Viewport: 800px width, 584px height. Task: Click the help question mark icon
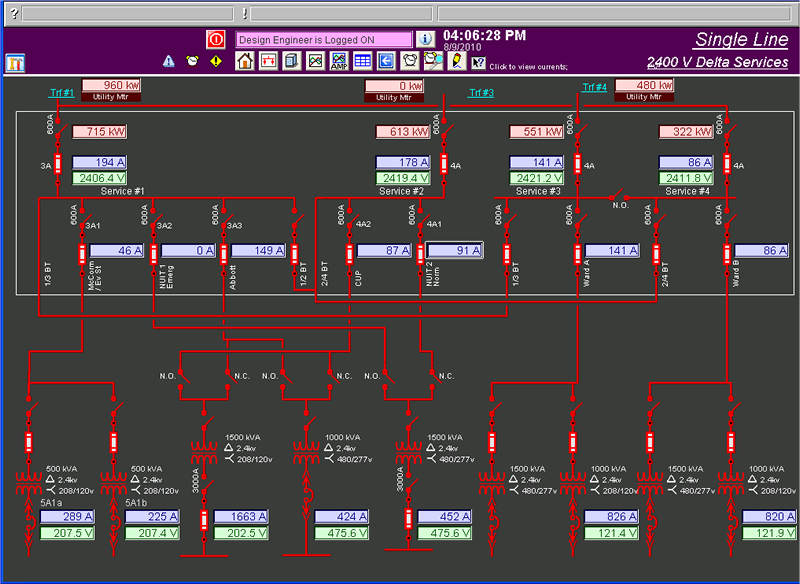click(x=478, y=62)
